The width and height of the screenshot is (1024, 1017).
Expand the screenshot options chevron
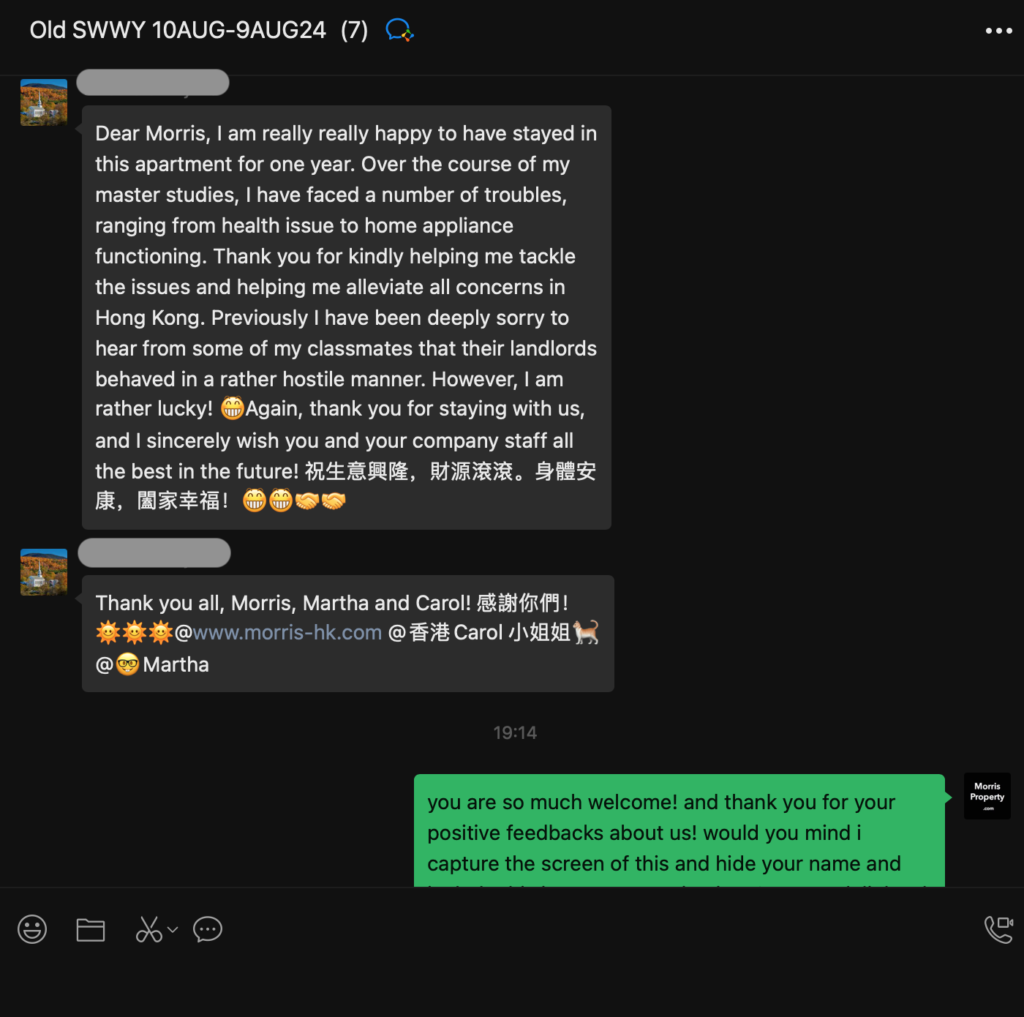click(x=172, y=929)
